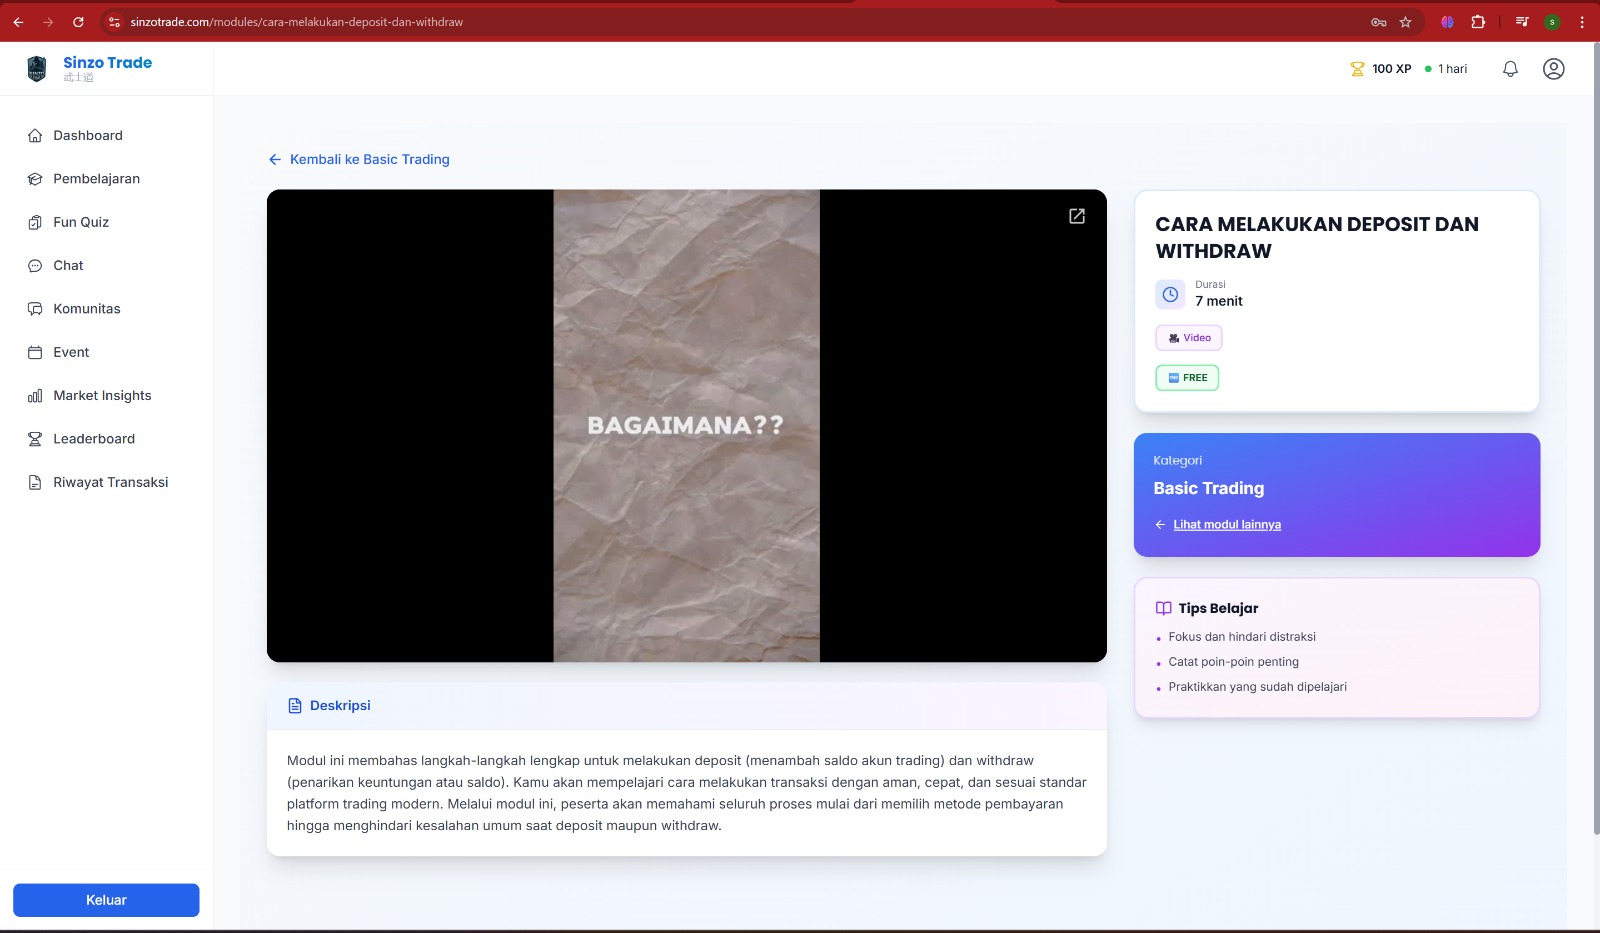Image resolution: width=1600 pixels, height=933 pixels.
Task: Go to Dashboard in sidebar
Action: (x=88, y=136)
